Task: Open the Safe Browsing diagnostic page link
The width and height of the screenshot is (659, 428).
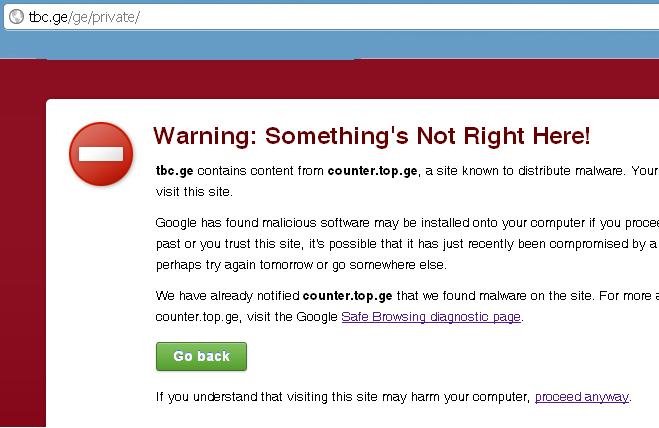Action: (431, 317)
